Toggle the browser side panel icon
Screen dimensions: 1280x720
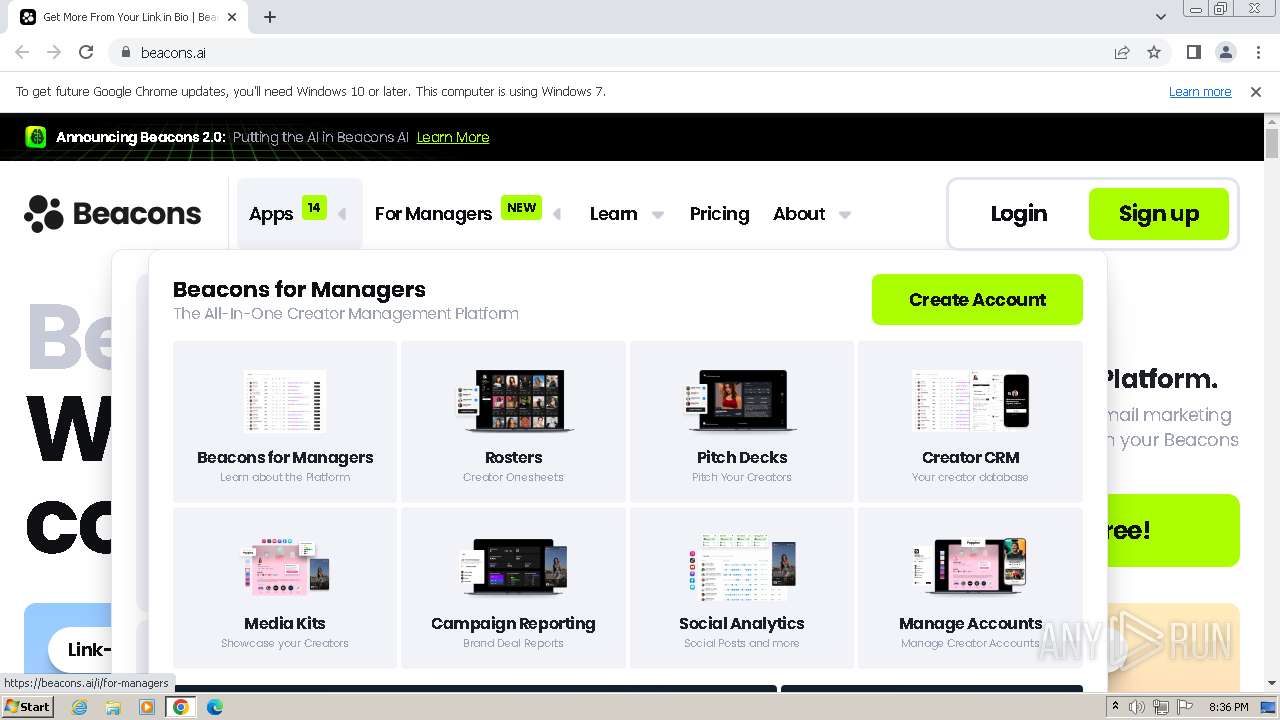point(1194,53)
